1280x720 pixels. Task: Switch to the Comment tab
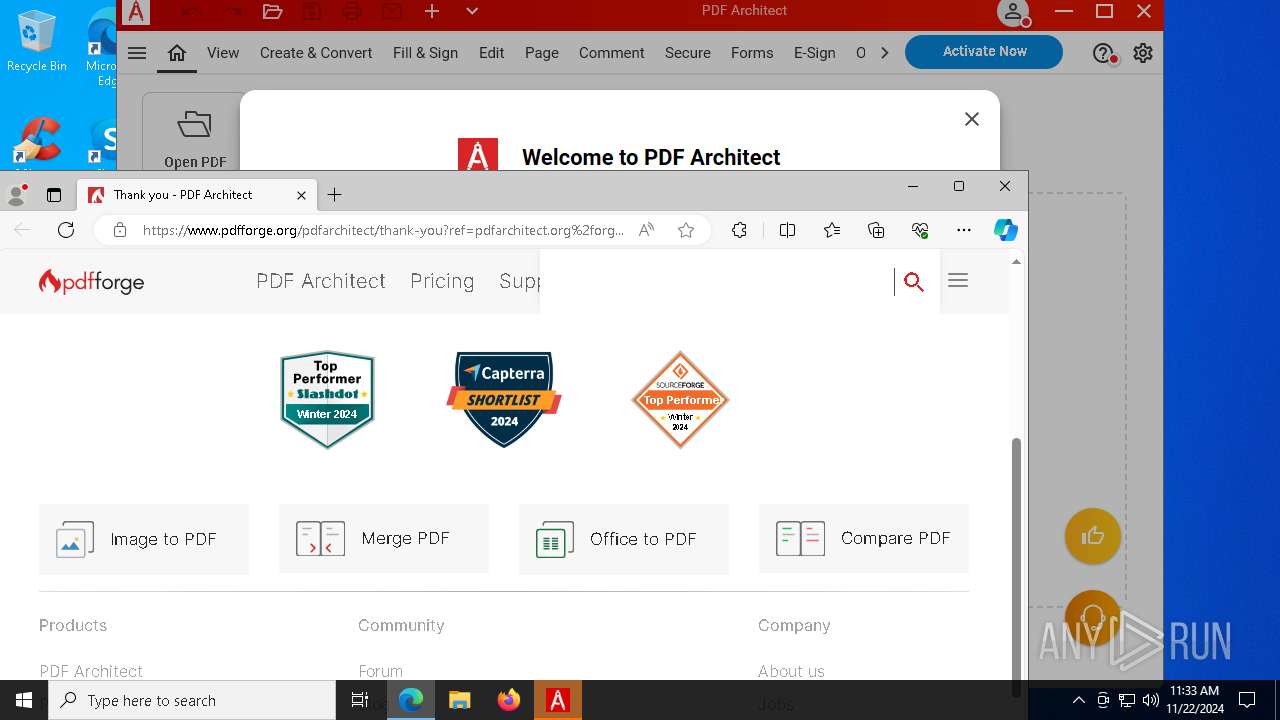[611, 53]
